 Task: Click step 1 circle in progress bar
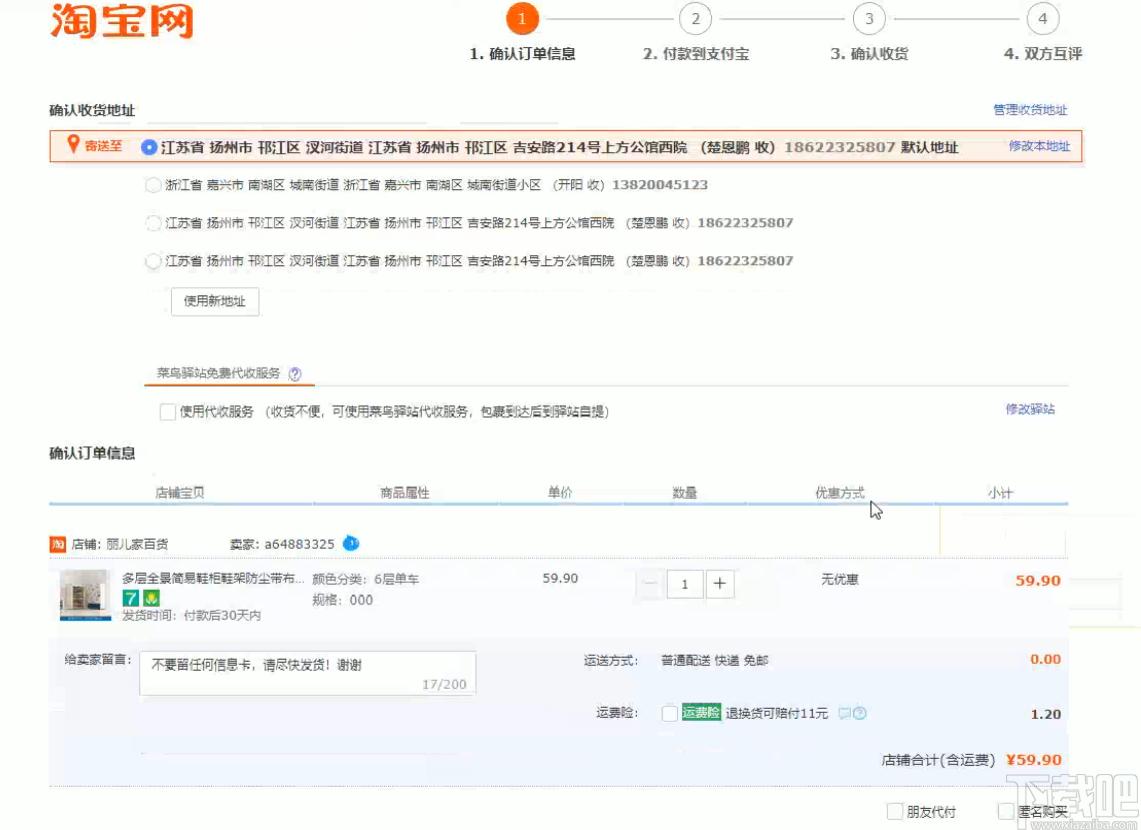[522, 19]
